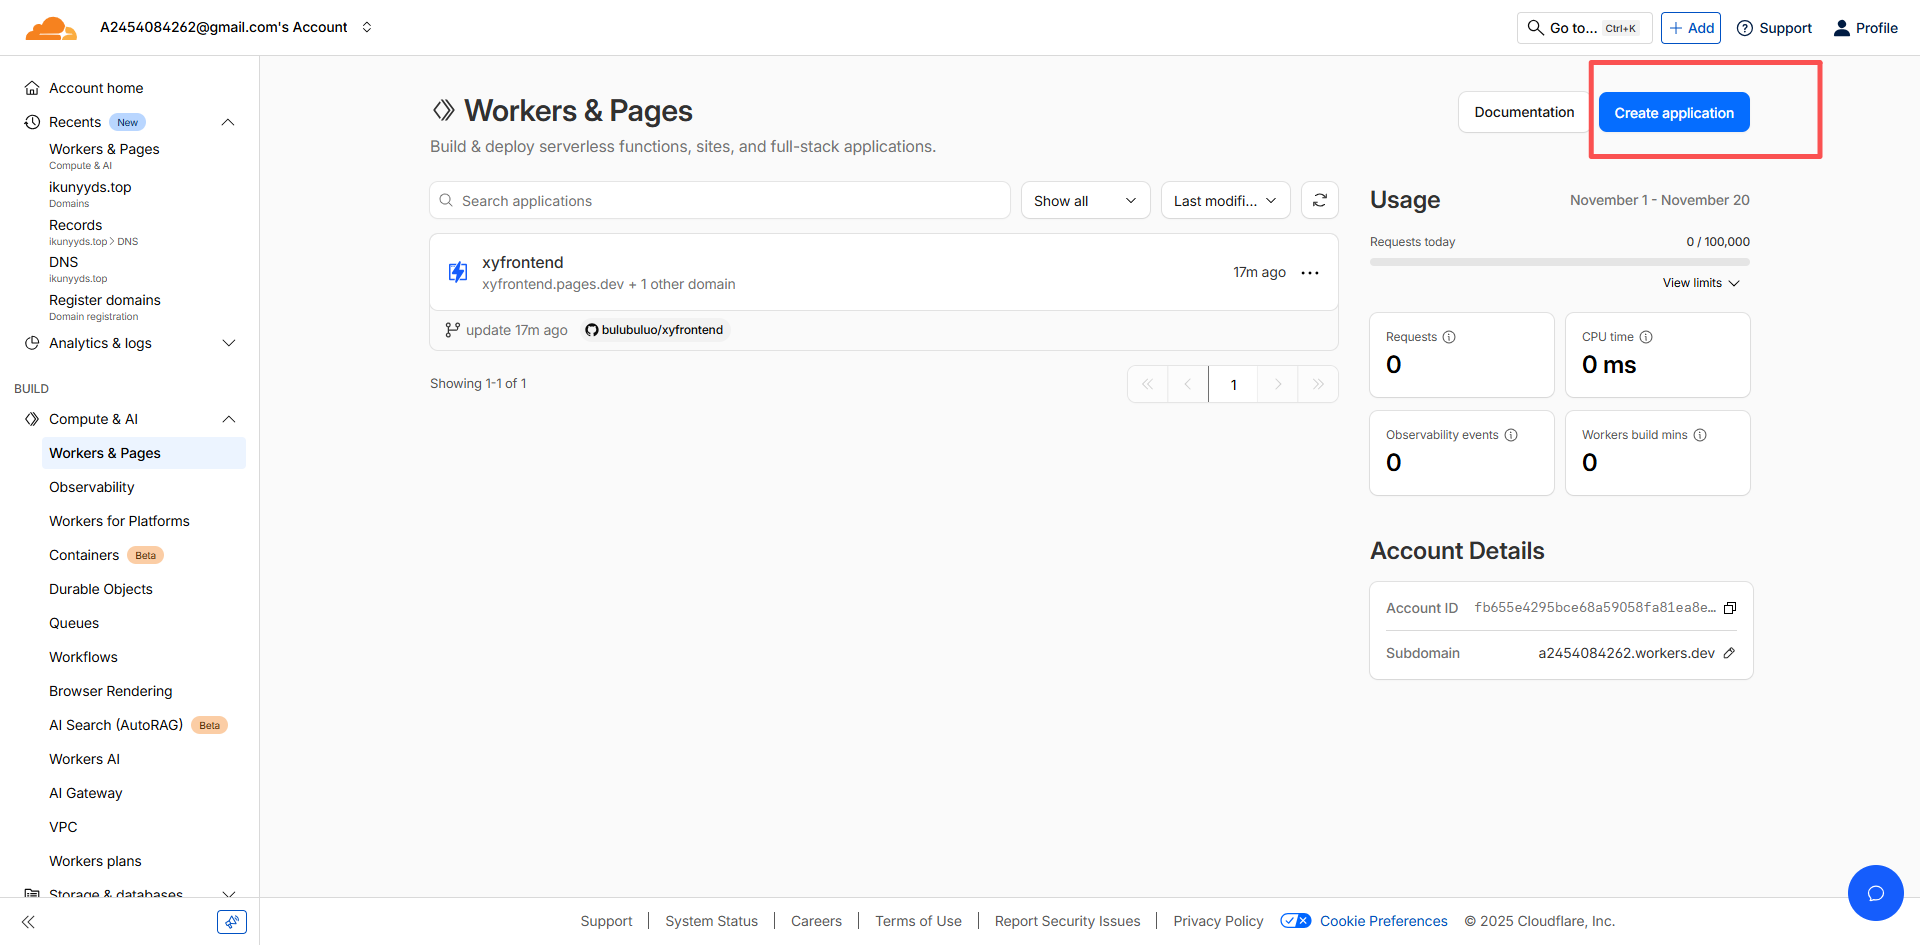1920x945 pixels.
Task: Click the Requests info icon
Action: click(1449, 337)
